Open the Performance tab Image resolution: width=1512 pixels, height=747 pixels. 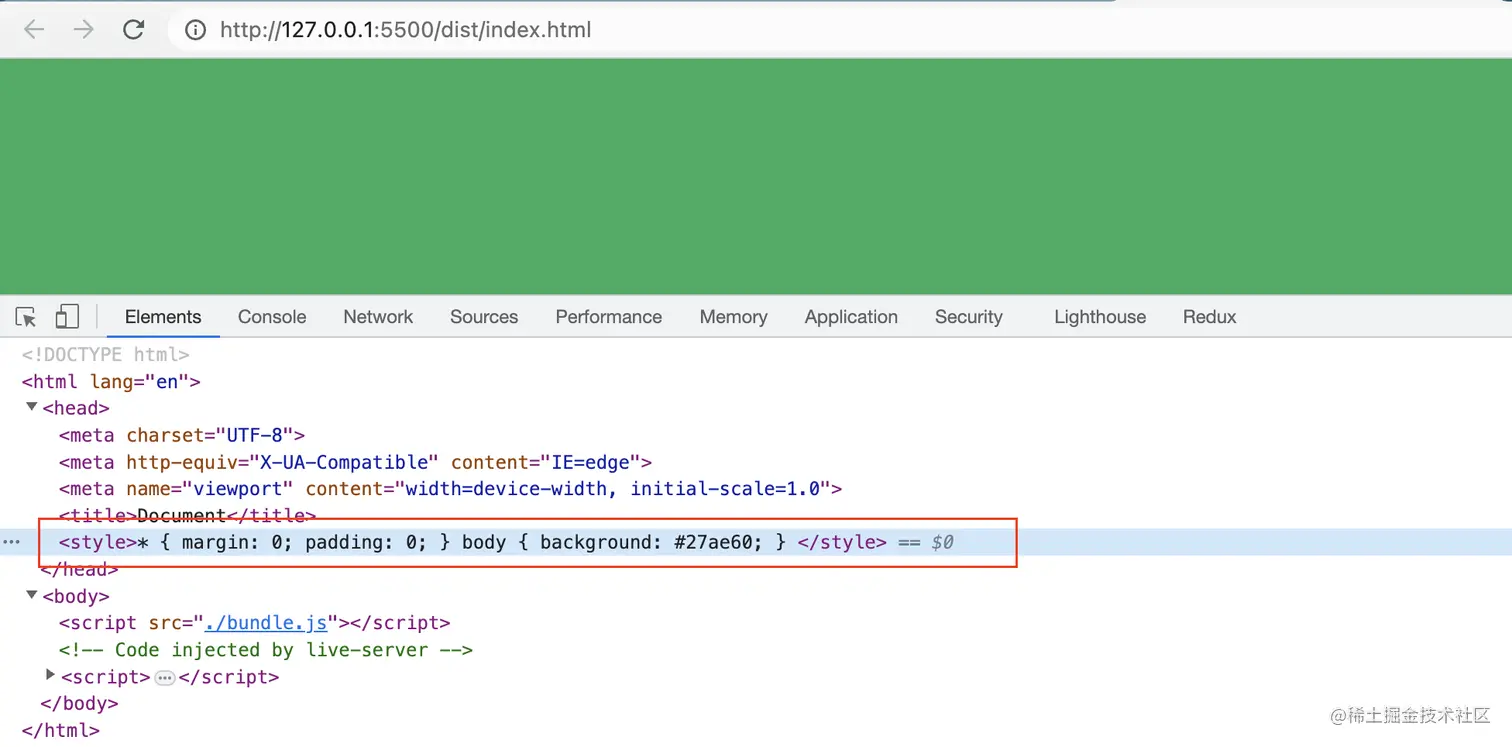coord(609,317)
